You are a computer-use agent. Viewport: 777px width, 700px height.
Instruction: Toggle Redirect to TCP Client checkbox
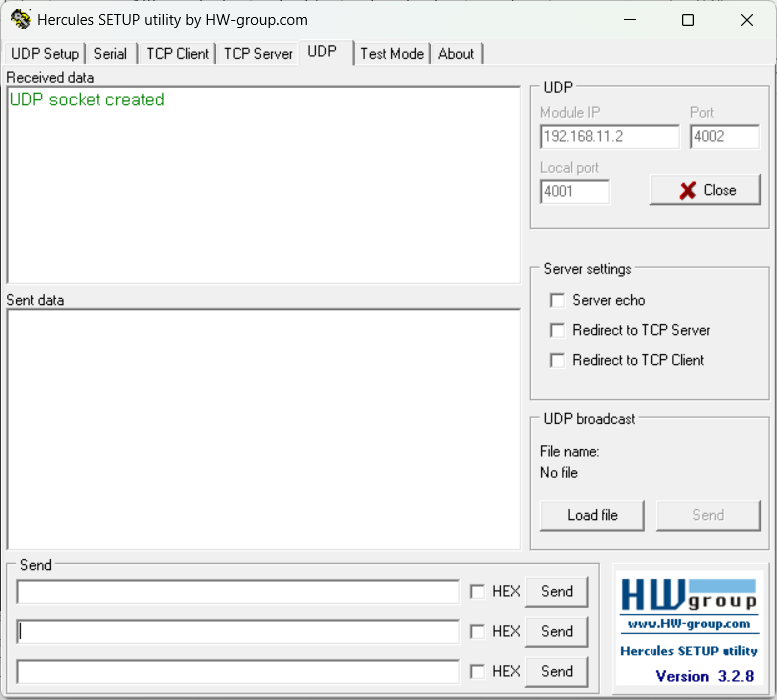[557, 360]
